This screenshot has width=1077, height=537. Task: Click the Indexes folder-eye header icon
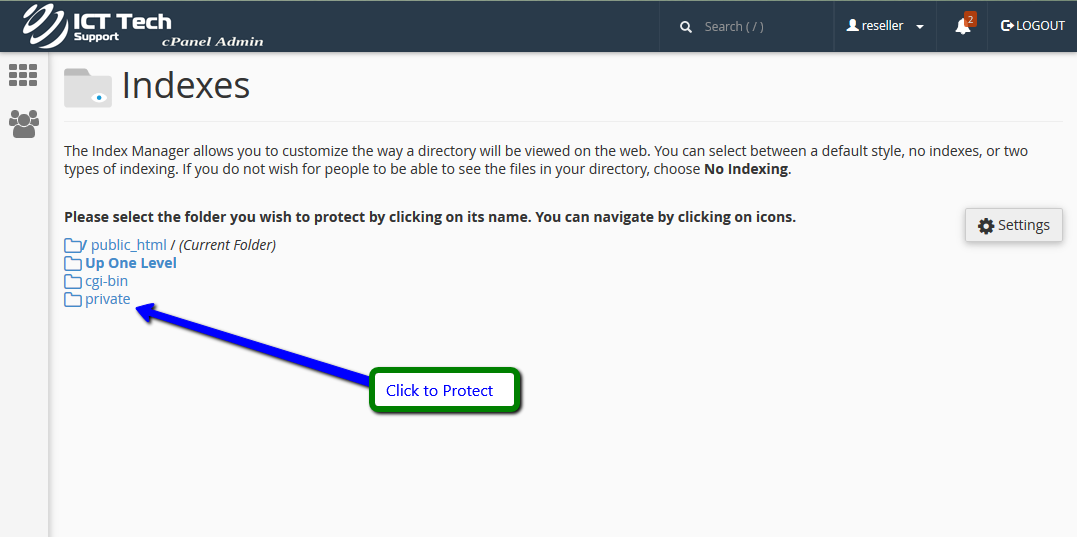coord(88,88)
